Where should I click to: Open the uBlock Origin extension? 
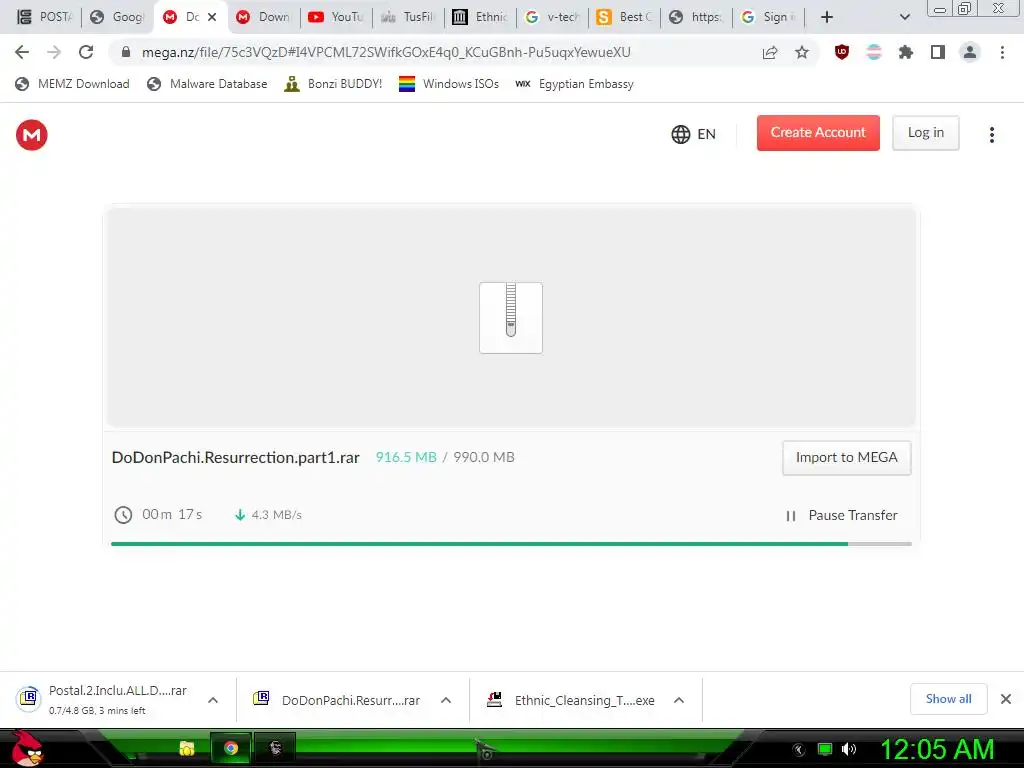pos(842,52)
